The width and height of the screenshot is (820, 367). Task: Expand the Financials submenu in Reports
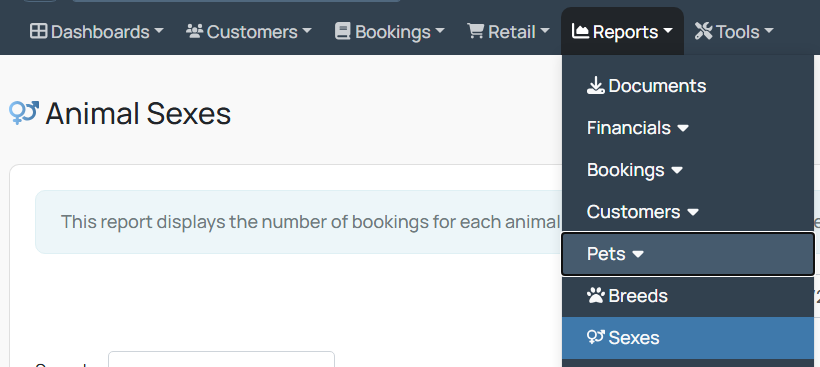pyautogui.click(x=637, y=128)
